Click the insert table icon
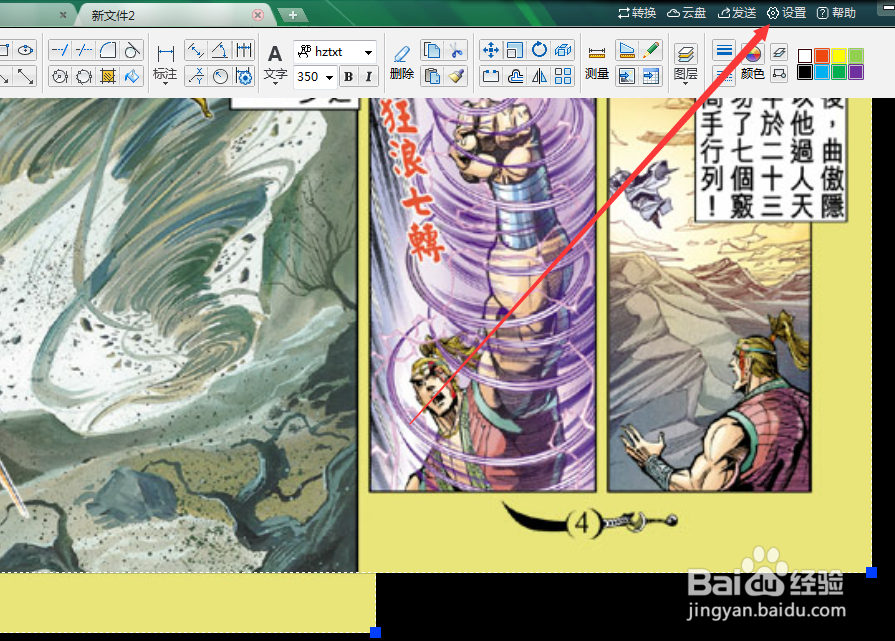This screenshot has width=895, height=641. coord(651,76)
